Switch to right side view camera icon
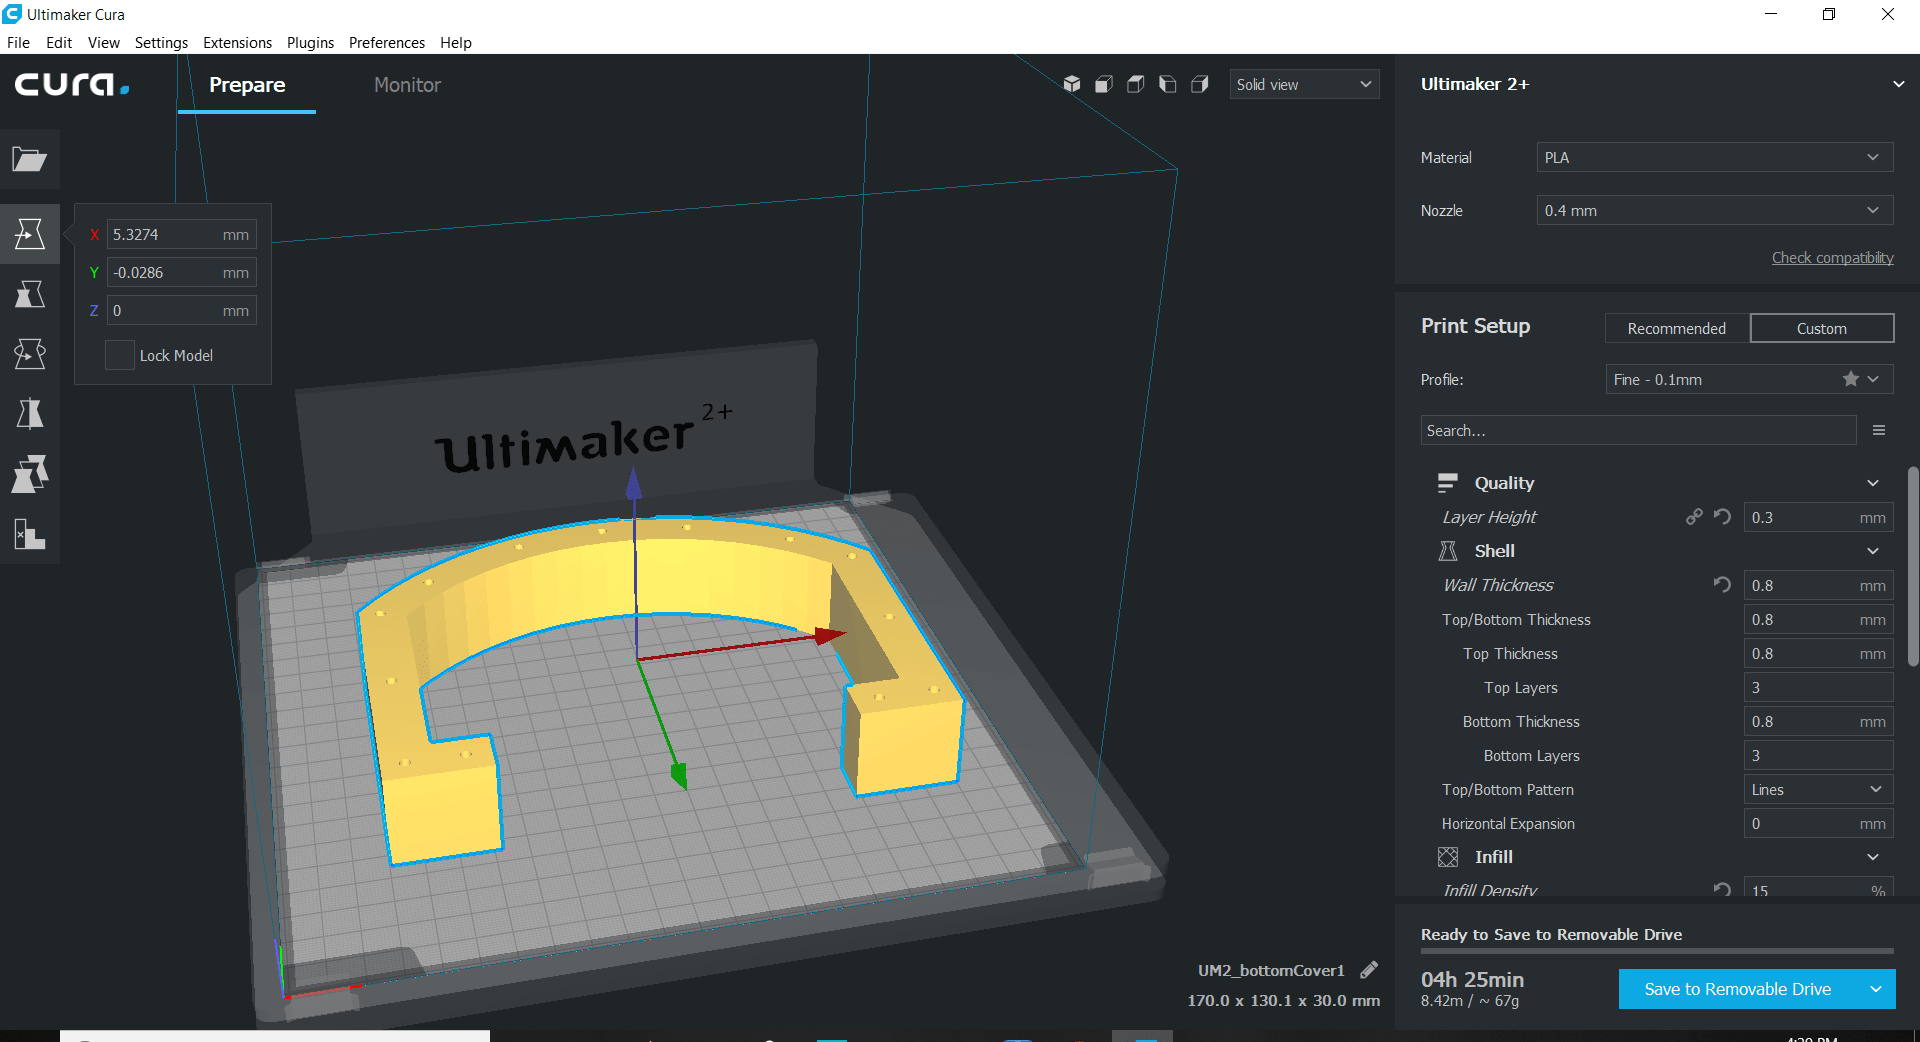This screenshot has height=1042, width=1920. click(x=1200, y=84)
